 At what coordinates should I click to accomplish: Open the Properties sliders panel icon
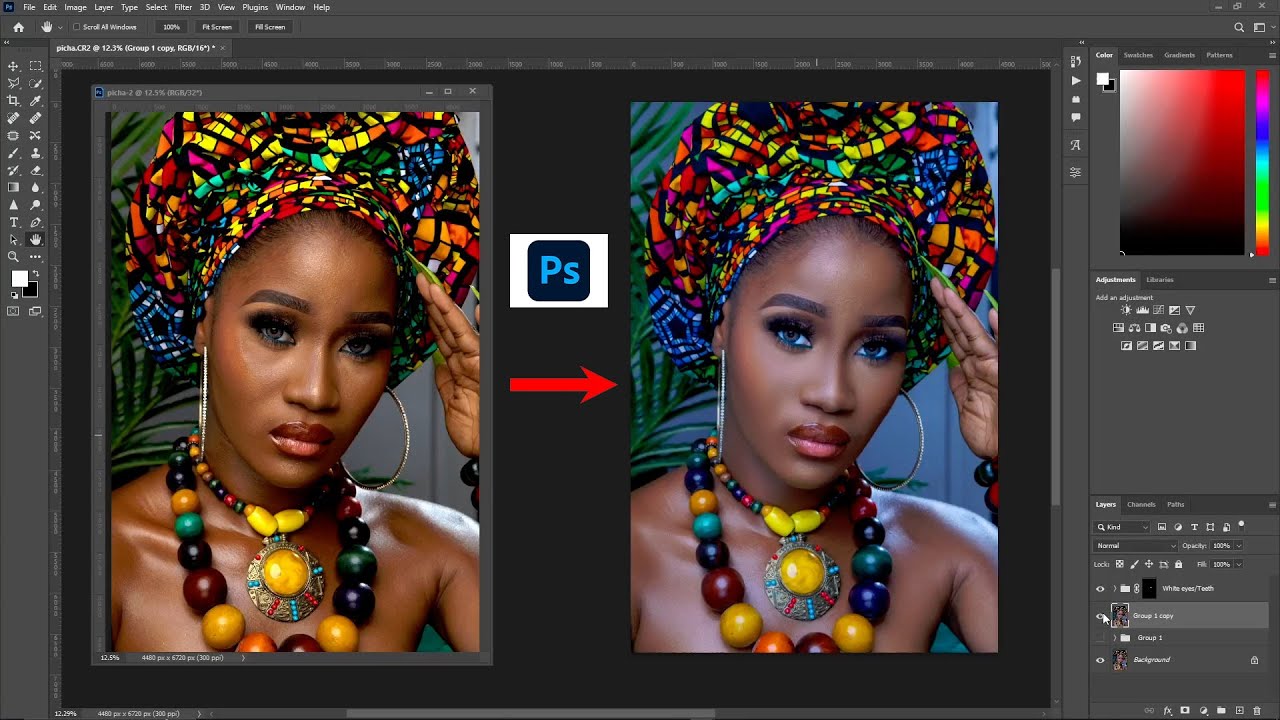pos(1076,172)
